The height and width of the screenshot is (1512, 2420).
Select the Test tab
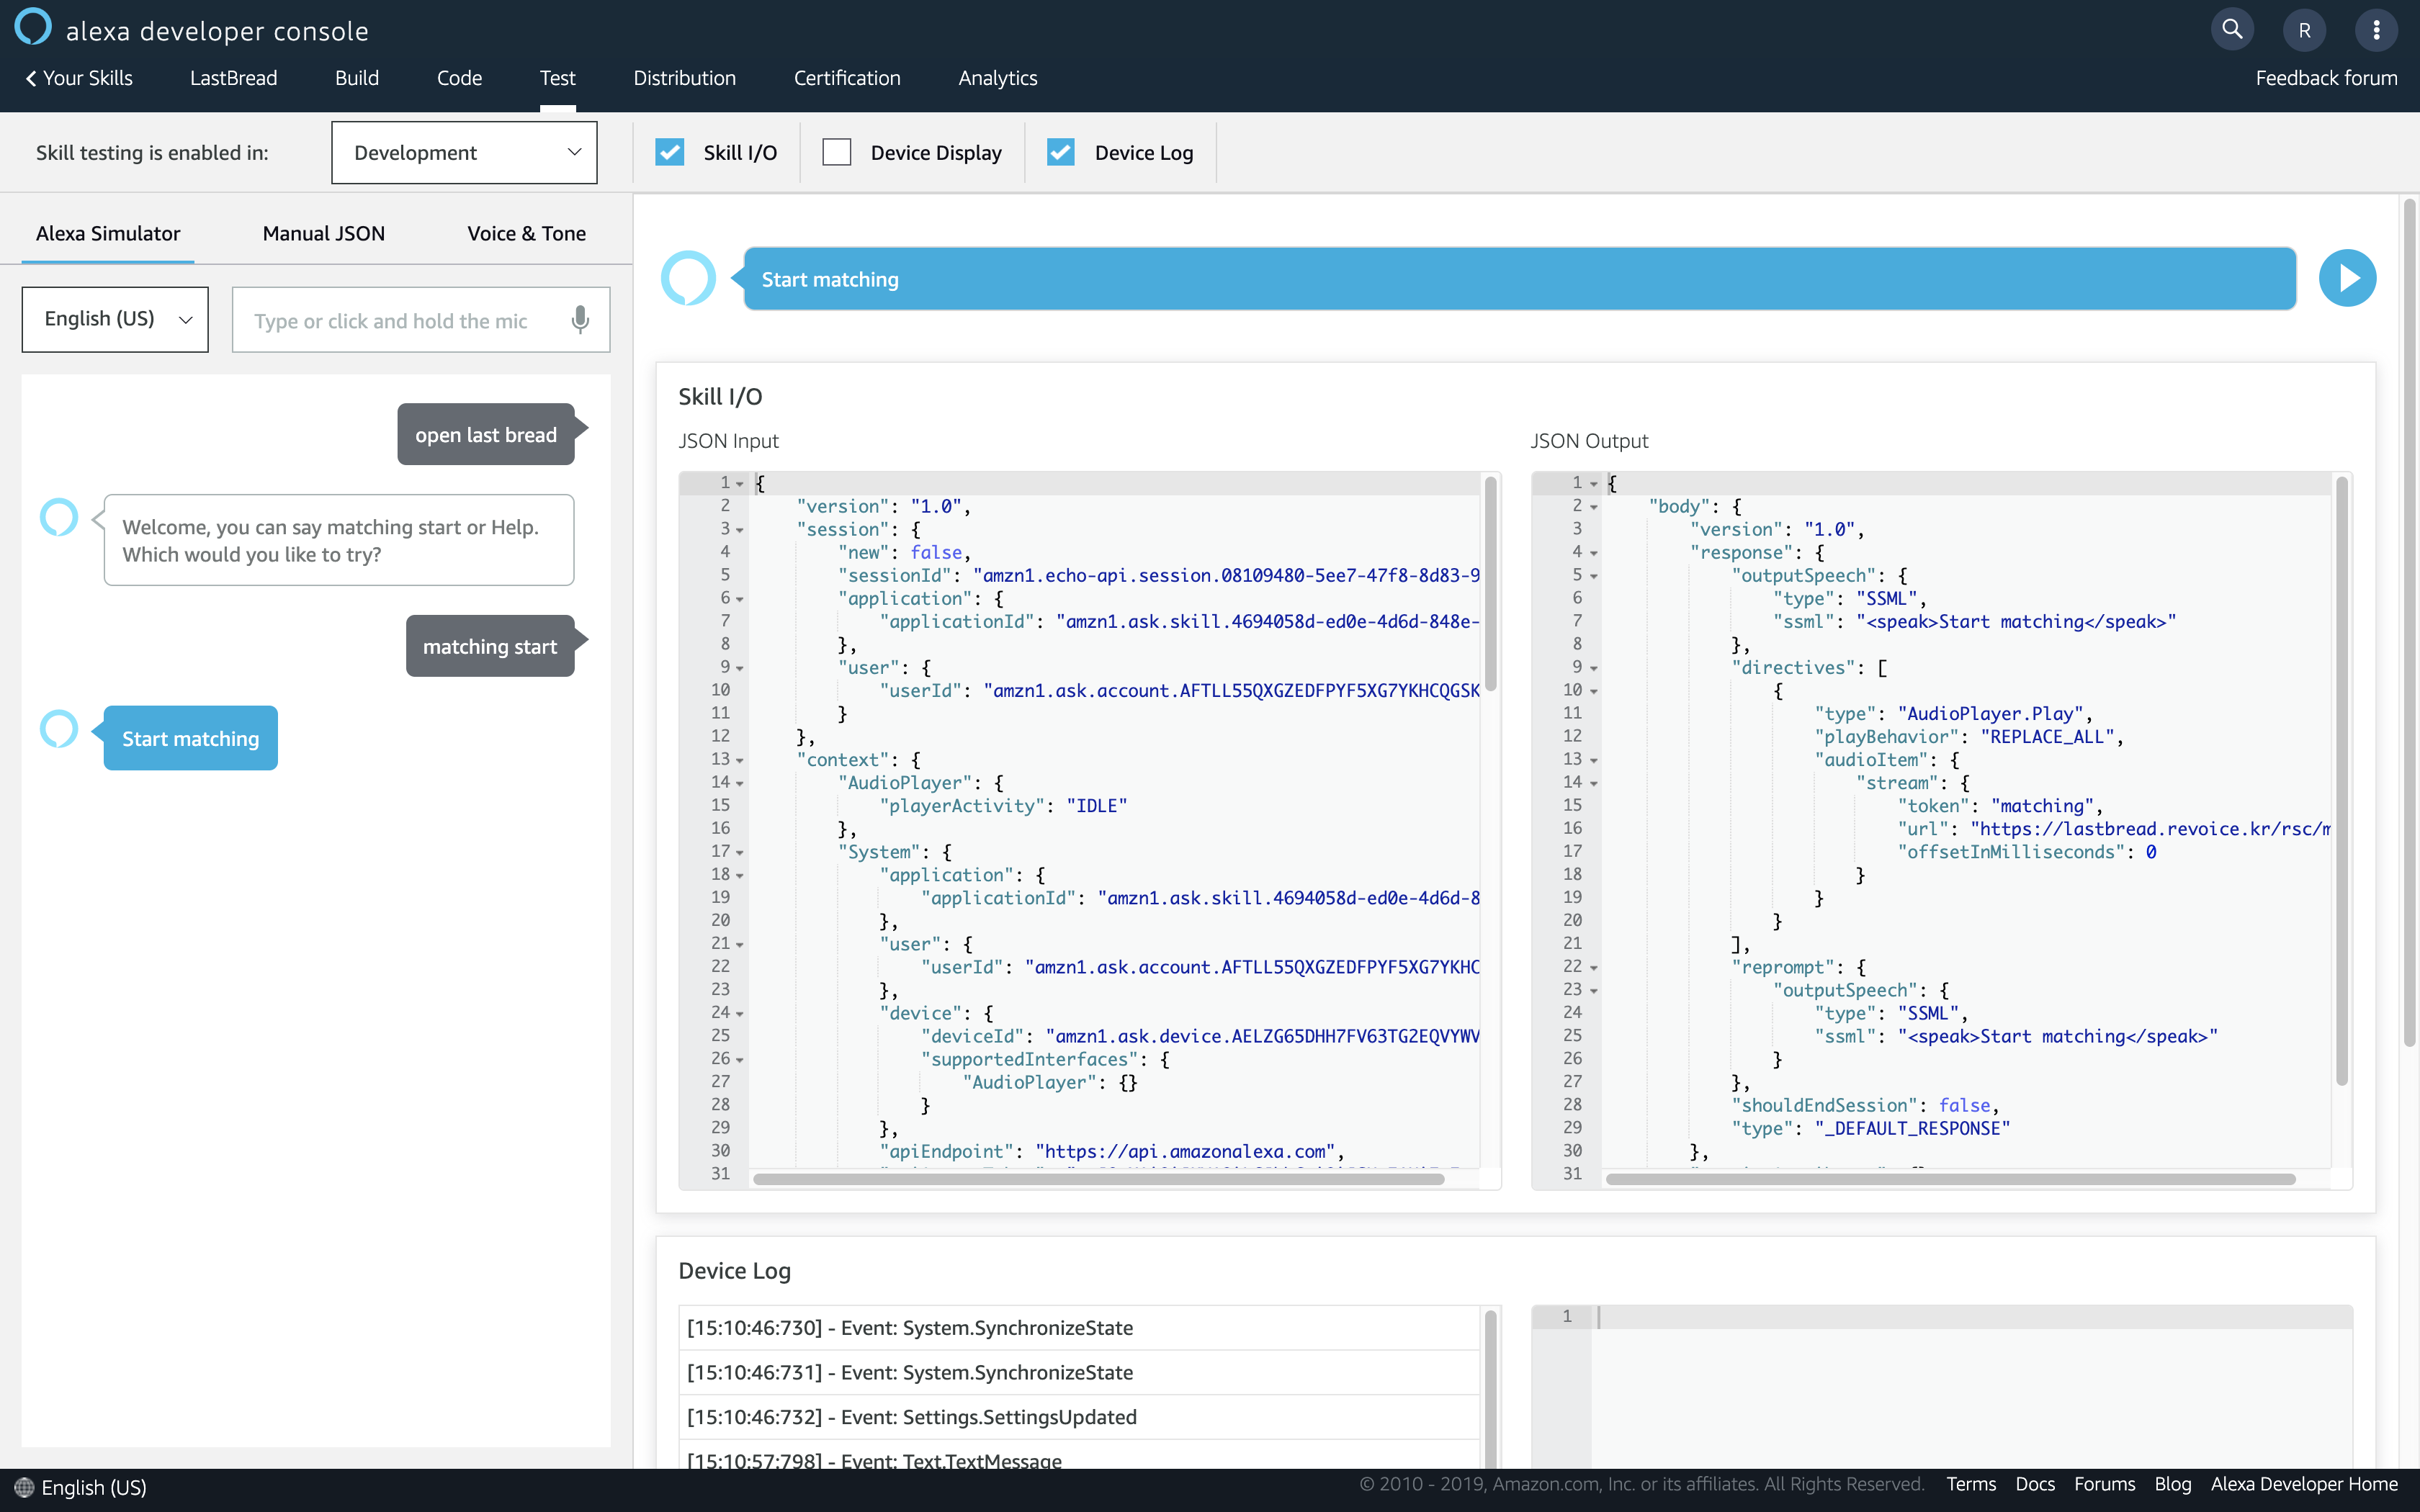pyautogui.click(x=557, y=78)
